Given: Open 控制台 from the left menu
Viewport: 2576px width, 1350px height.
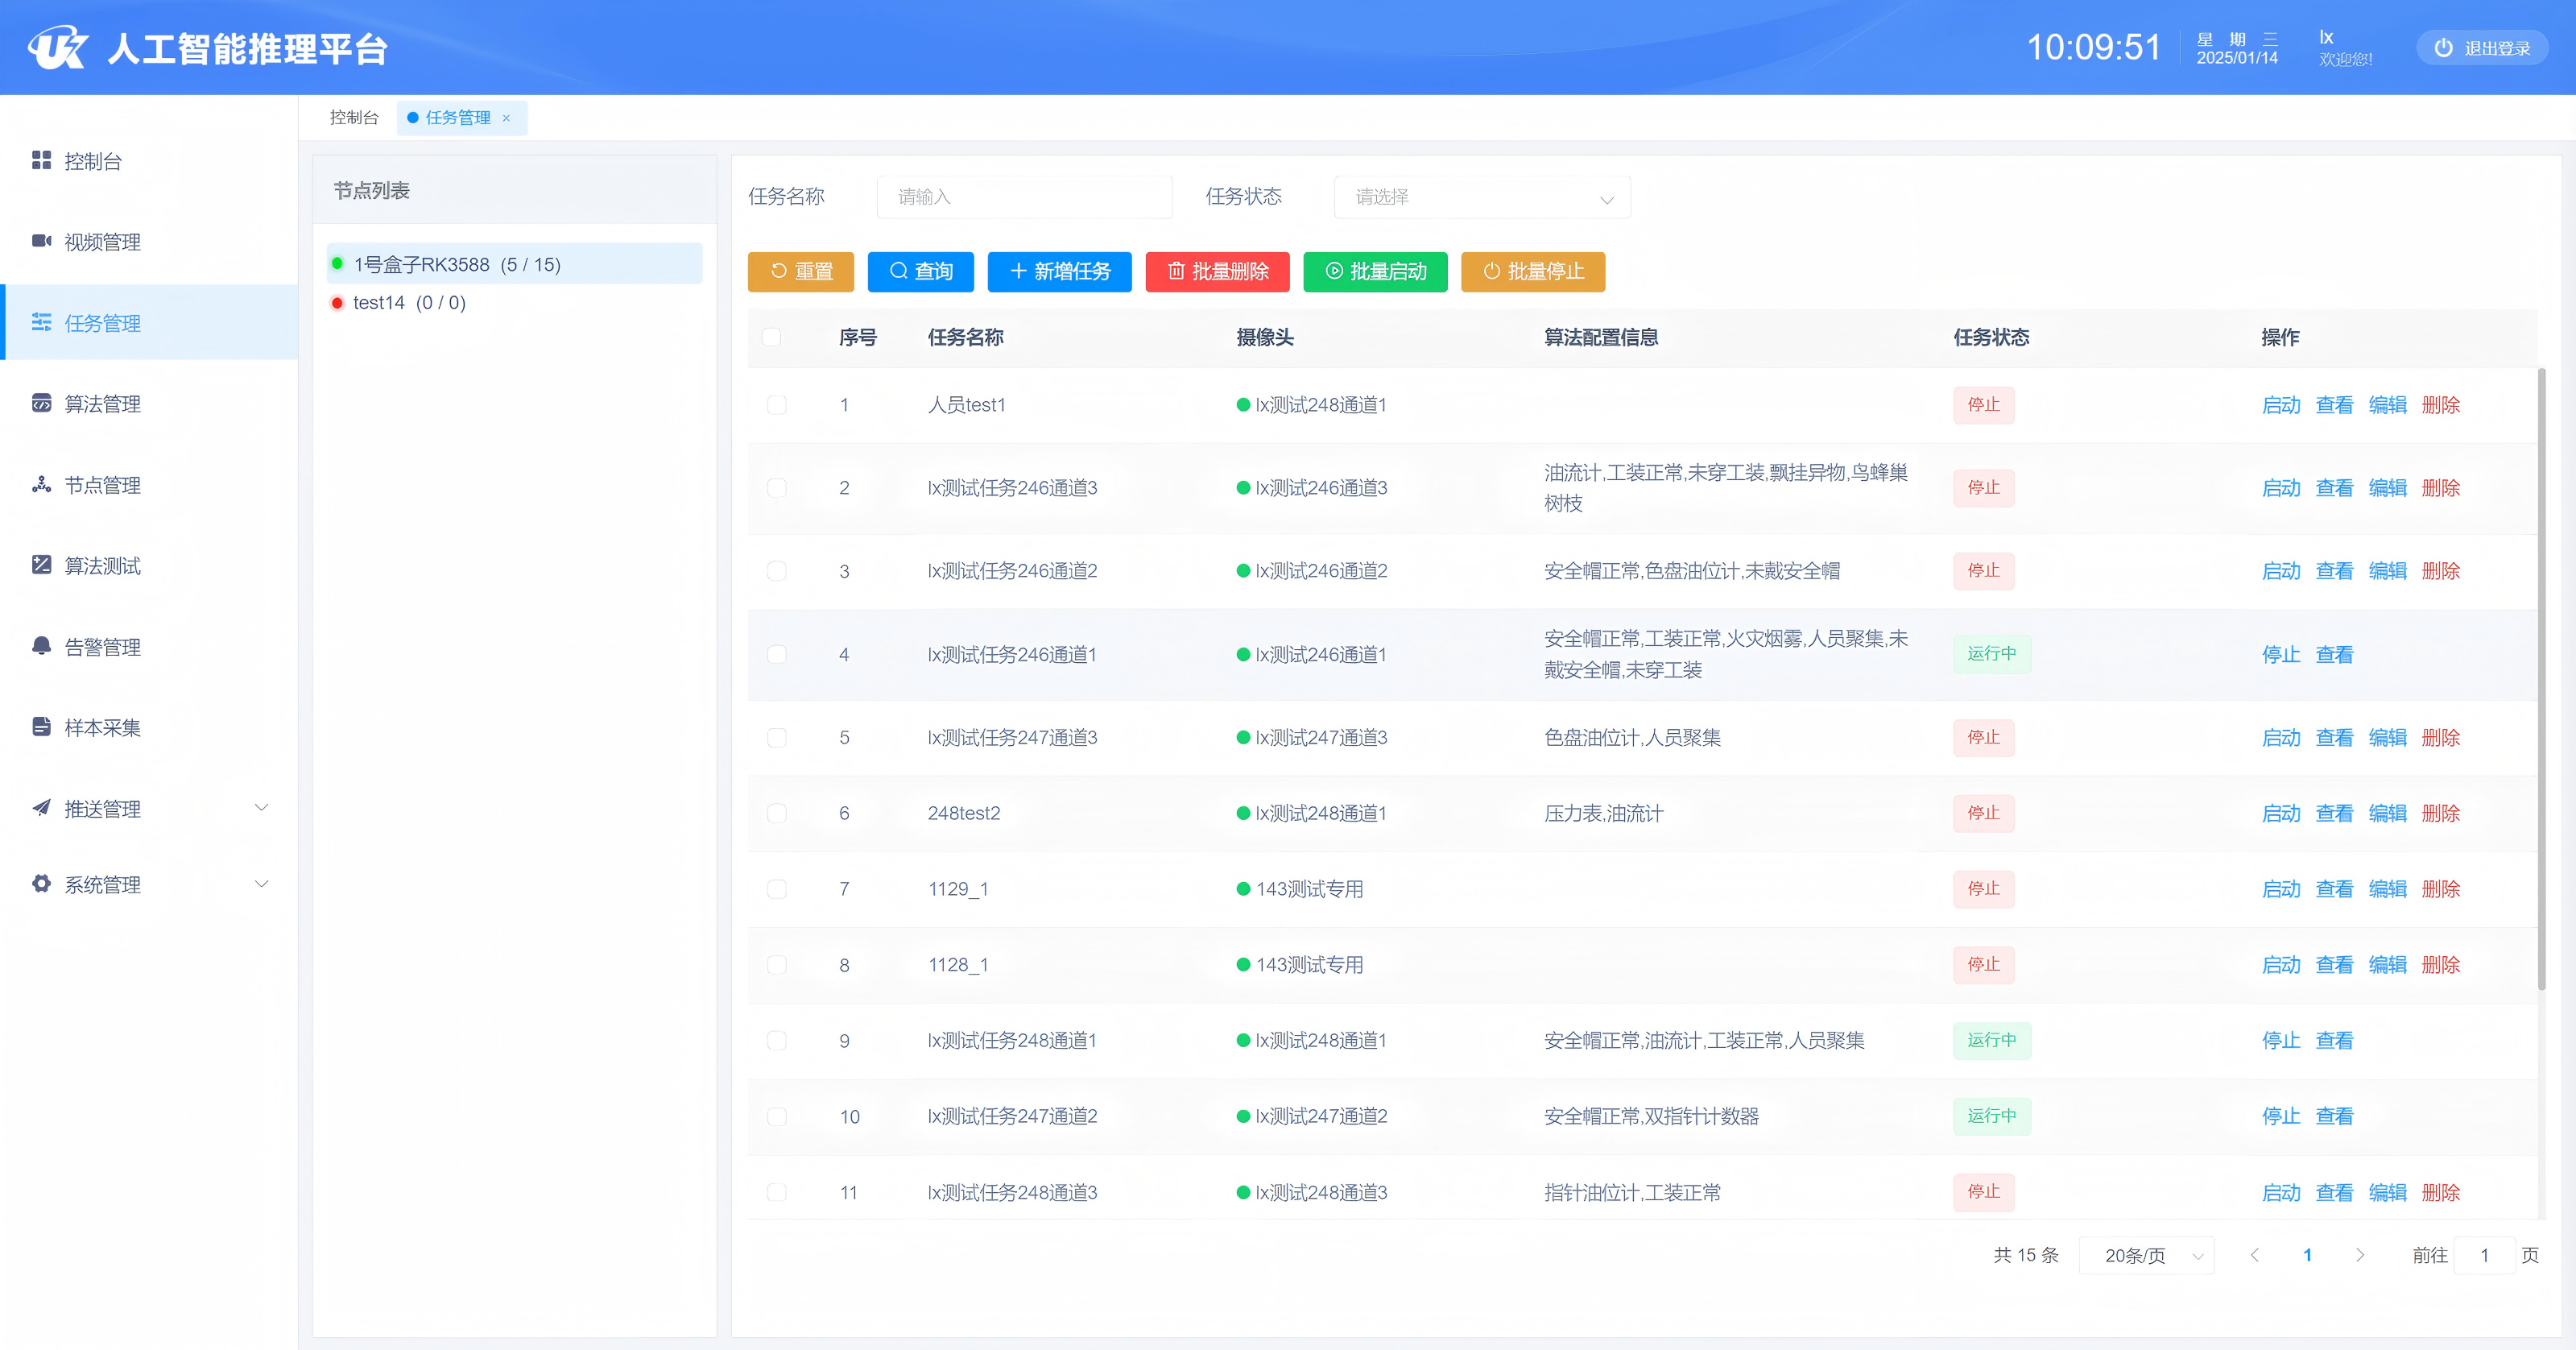Looking at the screenshot, I should click(x=92, y=161).
